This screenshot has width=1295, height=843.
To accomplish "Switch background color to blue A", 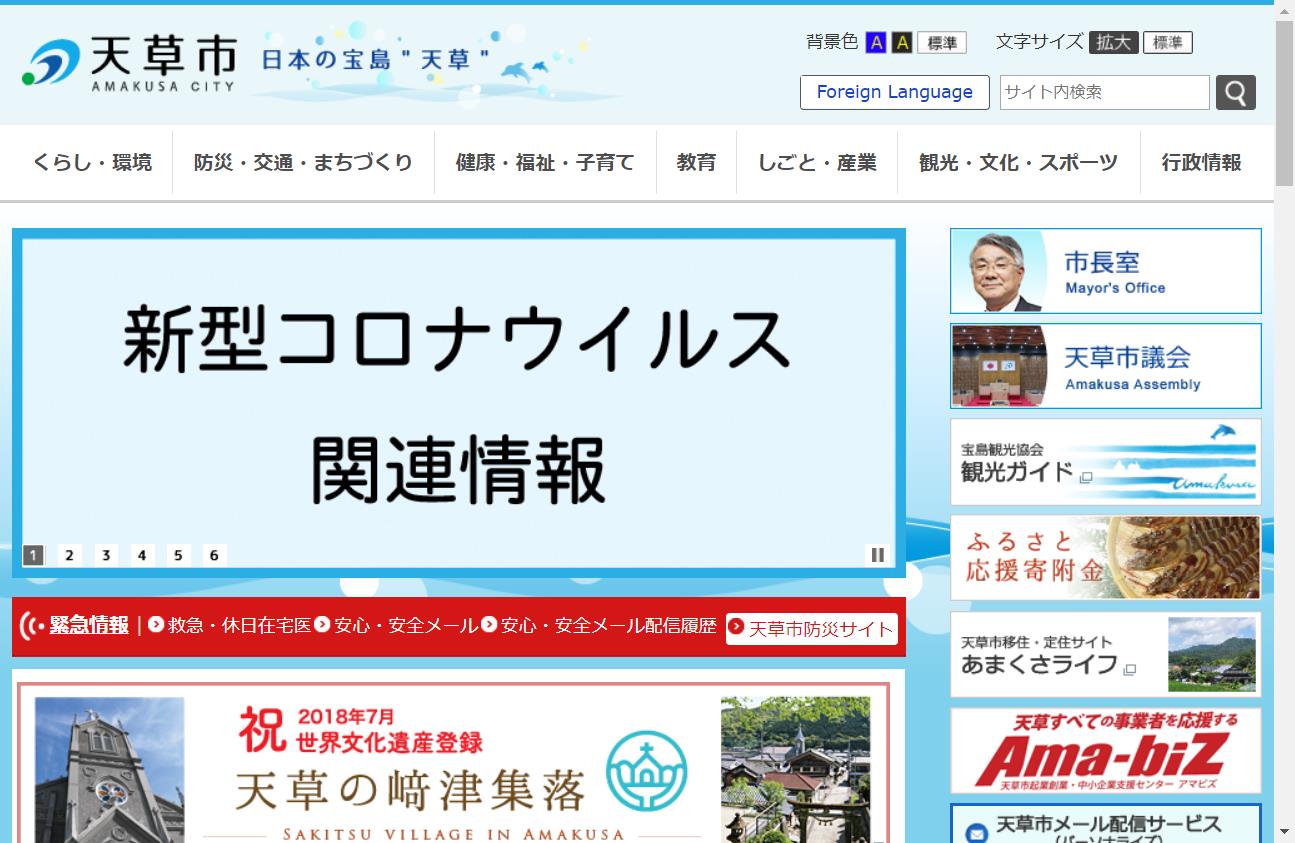I will [874, 43].
